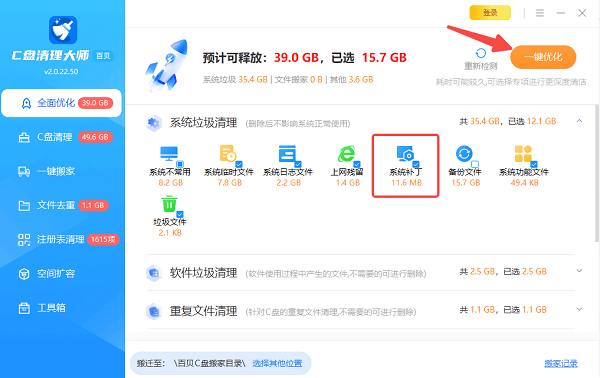Click the 上网残留 IE browser icon

pyautogui.click(x=346, y=153)
